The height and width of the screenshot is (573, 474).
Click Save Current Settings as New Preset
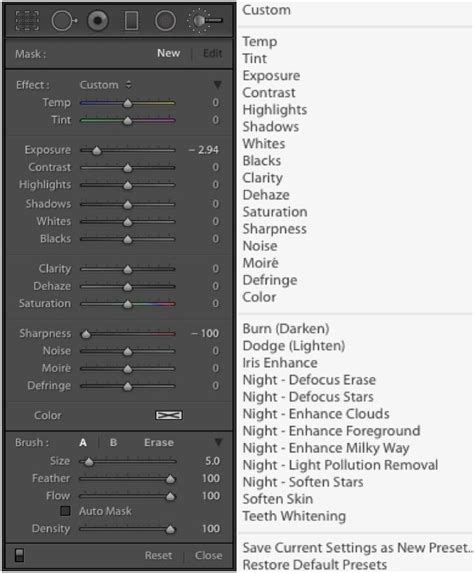357,548
